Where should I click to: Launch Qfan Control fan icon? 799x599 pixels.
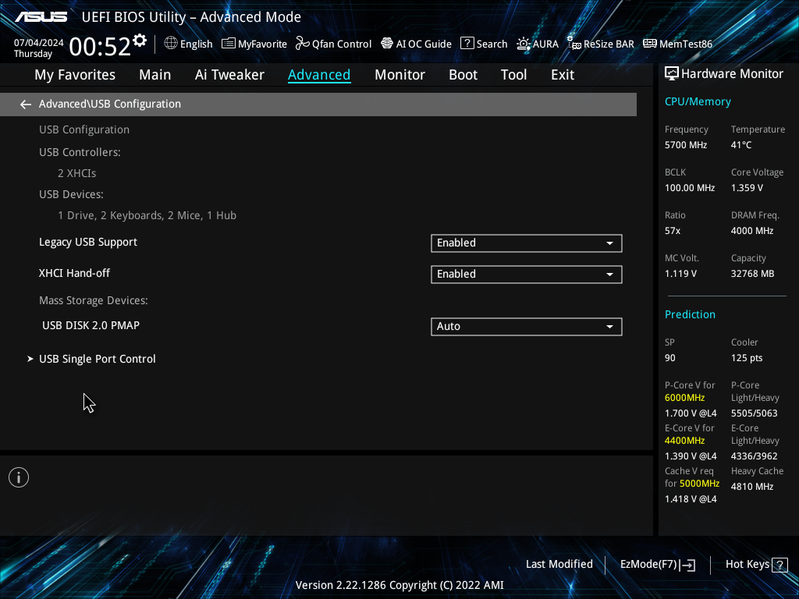(303, 44)
